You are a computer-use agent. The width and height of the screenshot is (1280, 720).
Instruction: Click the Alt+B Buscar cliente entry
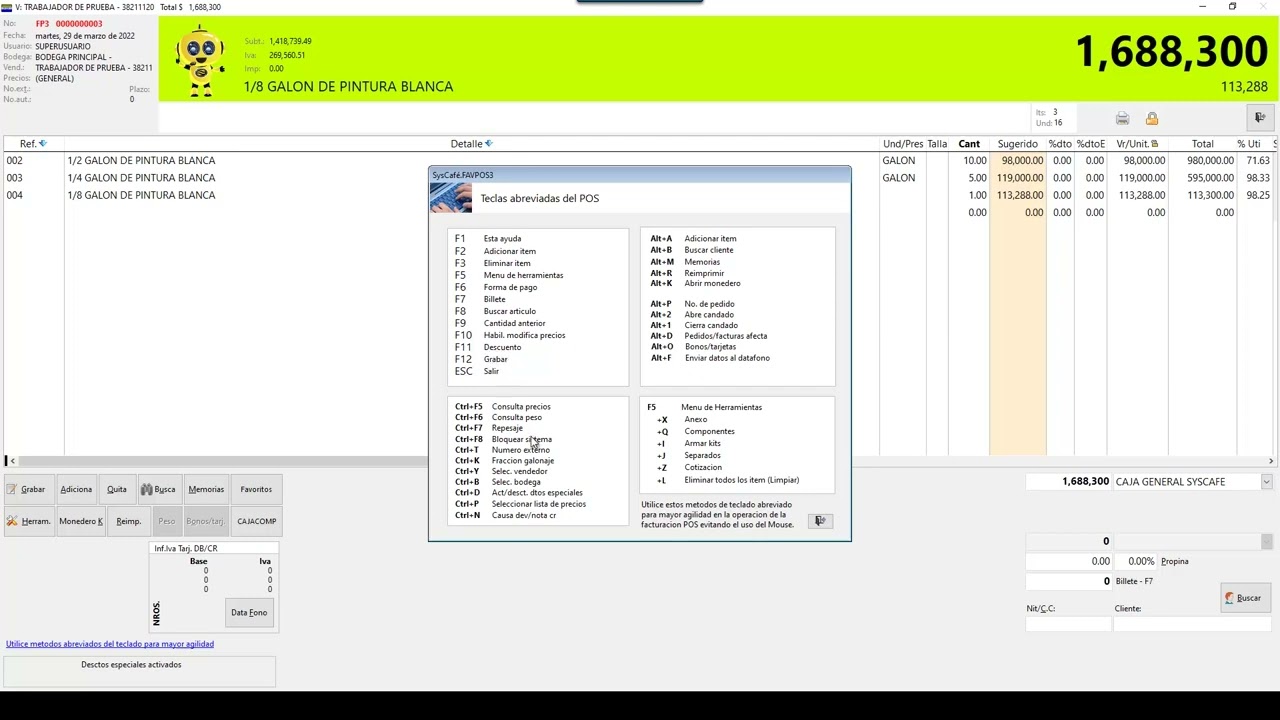click(691, 250)
